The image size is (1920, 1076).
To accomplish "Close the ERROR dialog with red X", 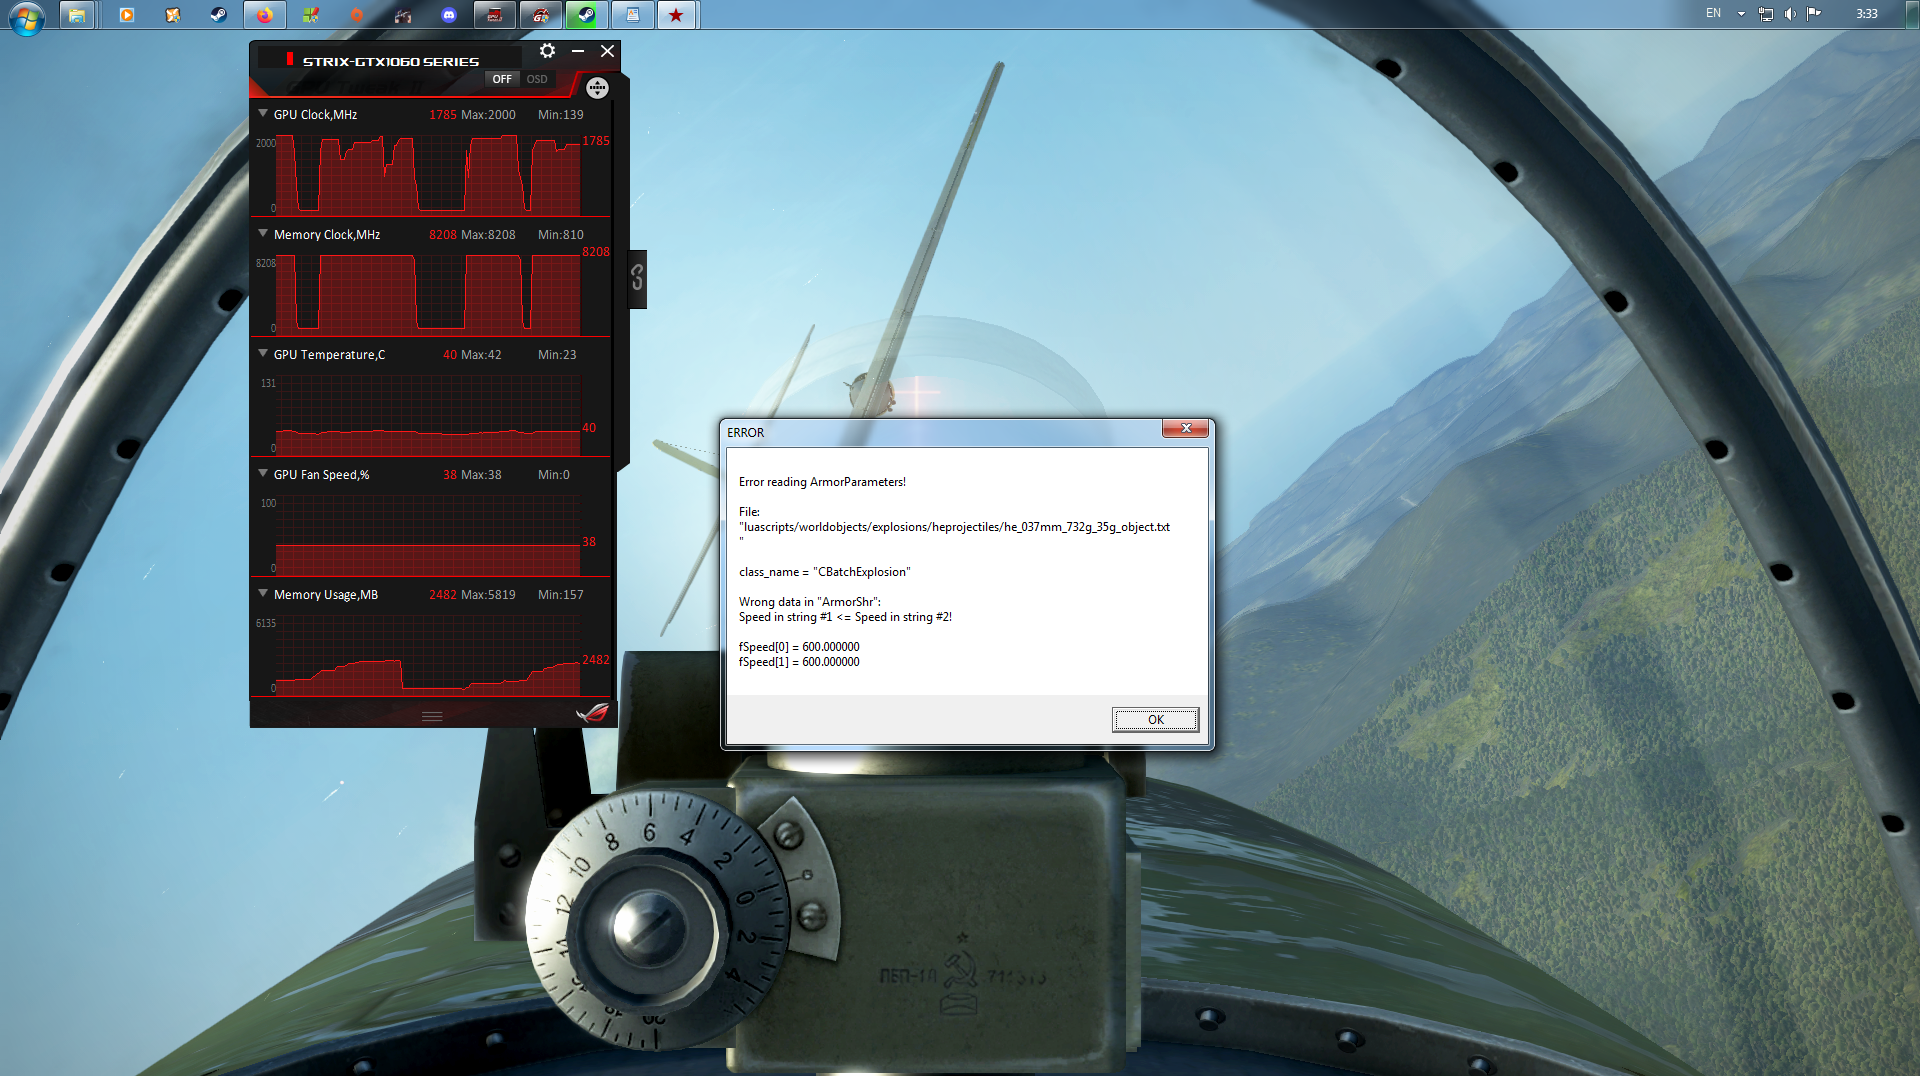I will click(1186, 428).
